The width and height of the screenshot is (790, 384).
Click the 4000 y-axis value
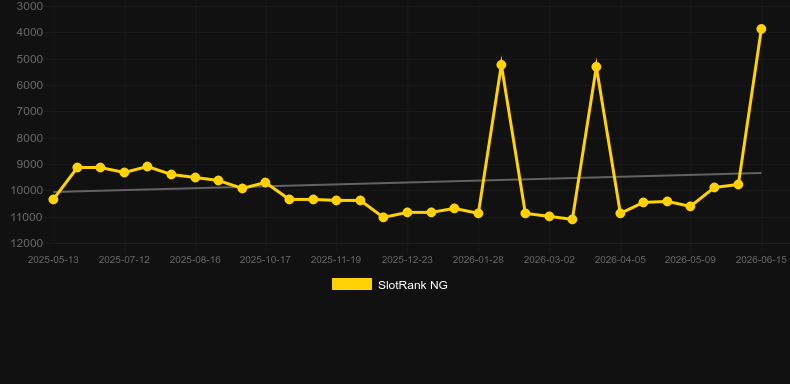click(x=30, y=33)
